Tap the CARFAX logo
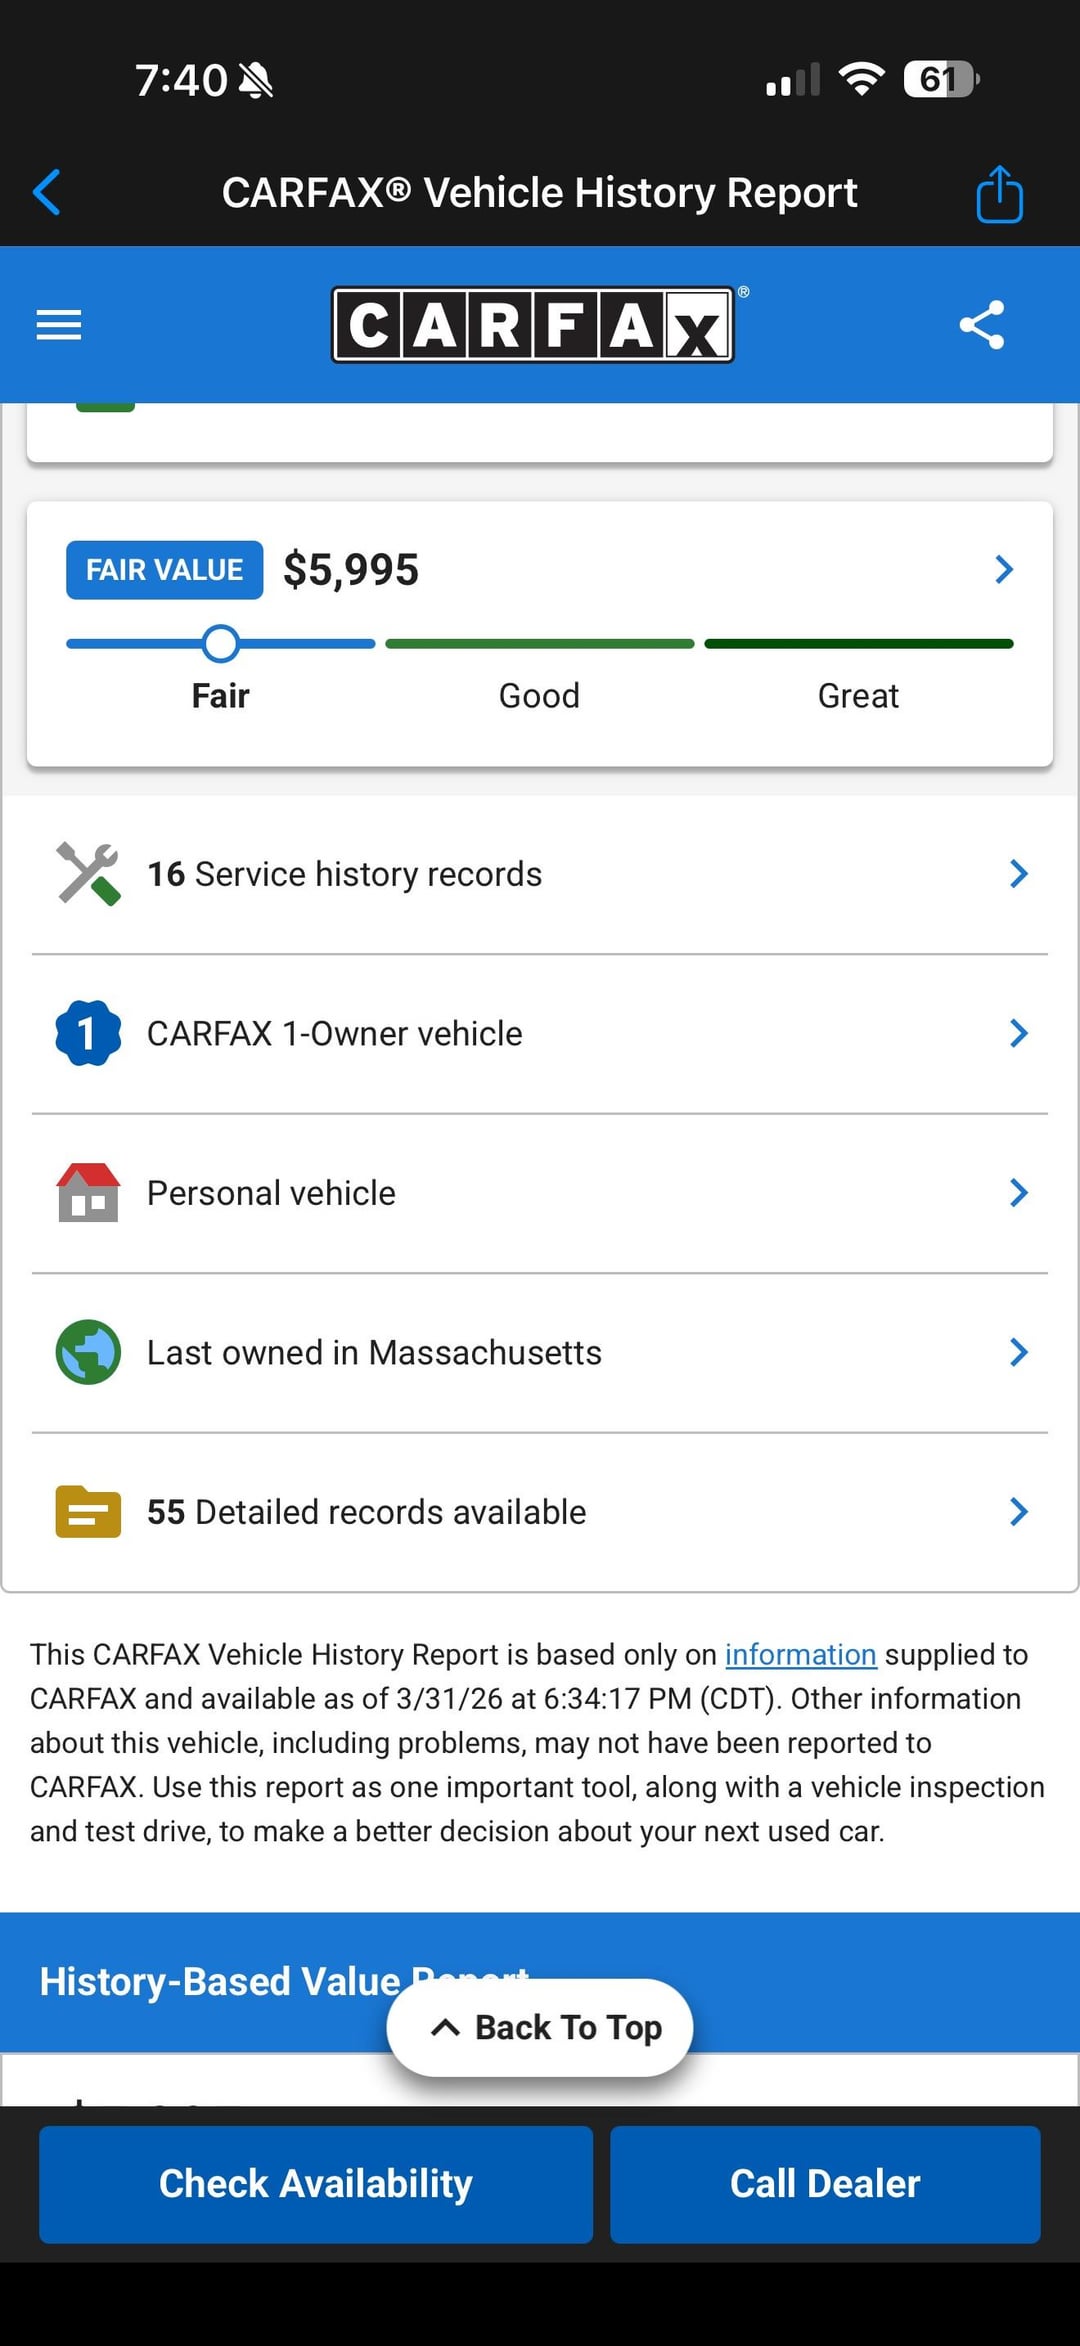Viewport: 1080px width, 2346px height. 533,325
